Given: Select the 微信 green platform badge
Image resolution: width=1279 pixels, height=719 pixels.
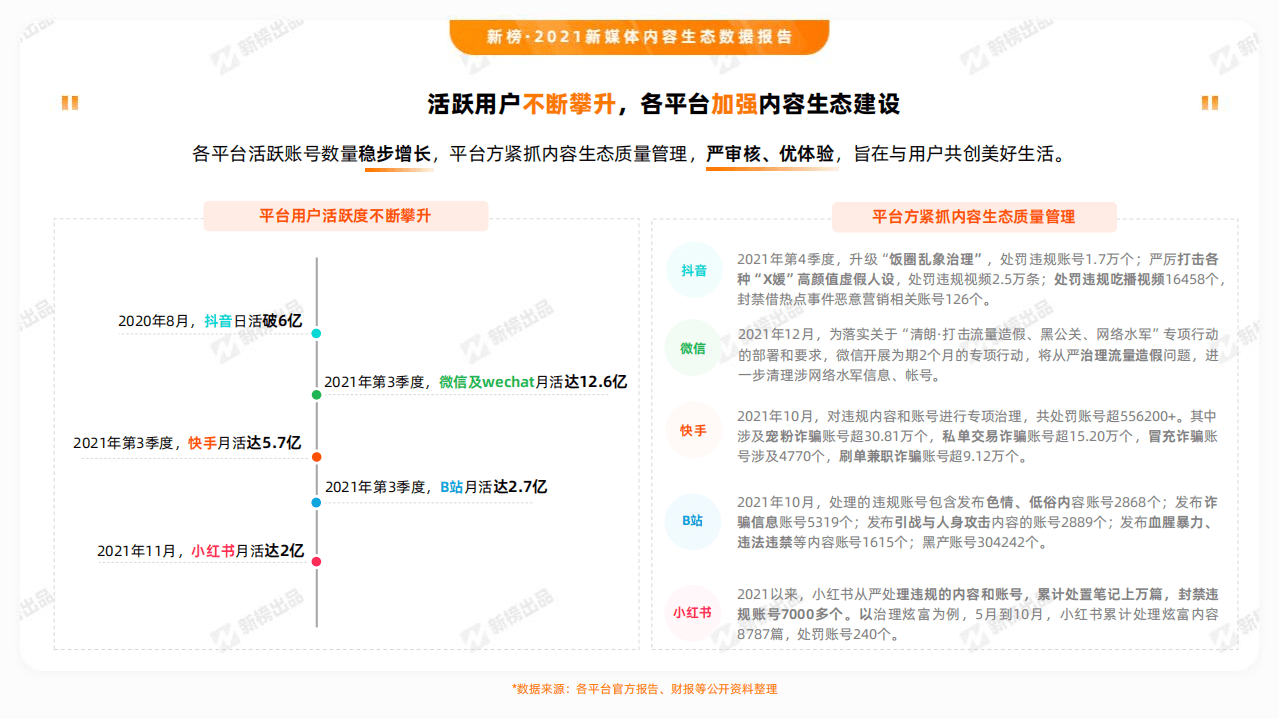Looking at the screenshot, I should click(x=693, y=351).
